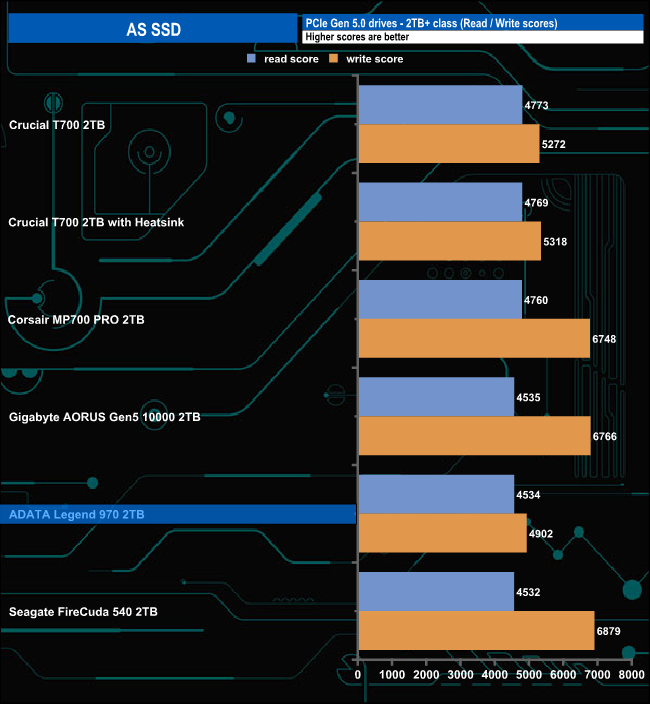The image size is (650, 704).
Task: Click the 5000 axis tick label
Action: pos(529,674)
